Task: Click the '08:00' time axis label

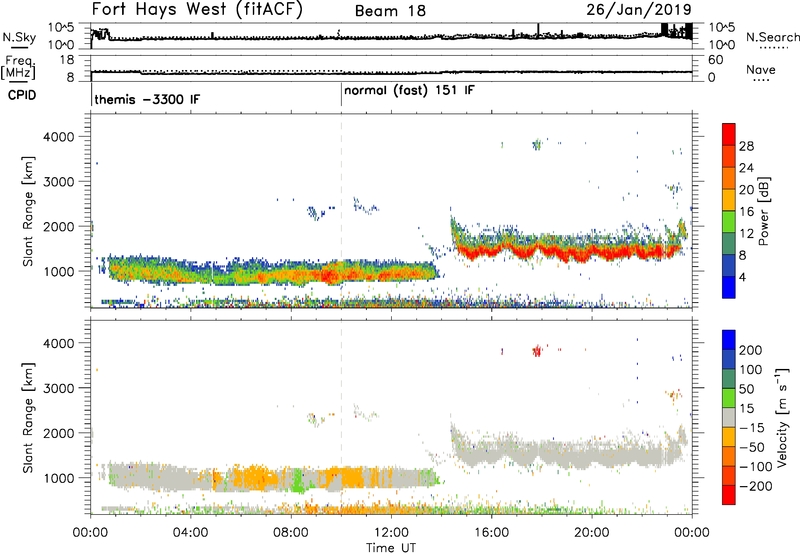Action: pyautogui.click(x=290, y=533)
